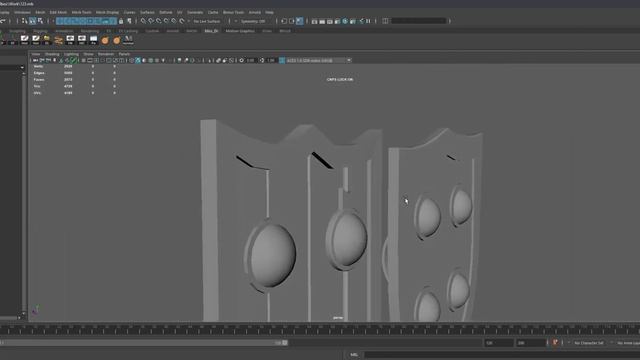Toggle the Auto Keyframe button
The width and height of the screenshot is (640, 360).
coord(555,343)
